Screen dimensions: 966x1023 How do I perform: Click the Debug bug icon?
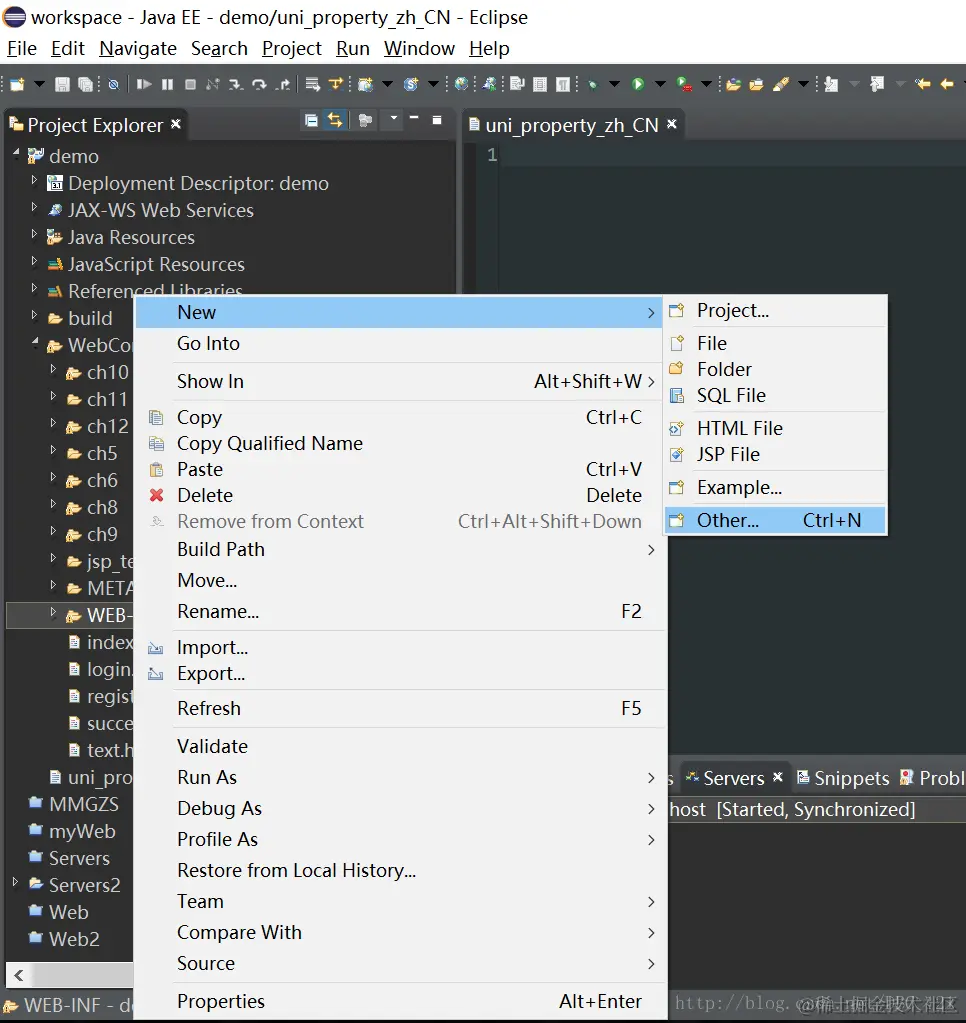coord(592,84)
